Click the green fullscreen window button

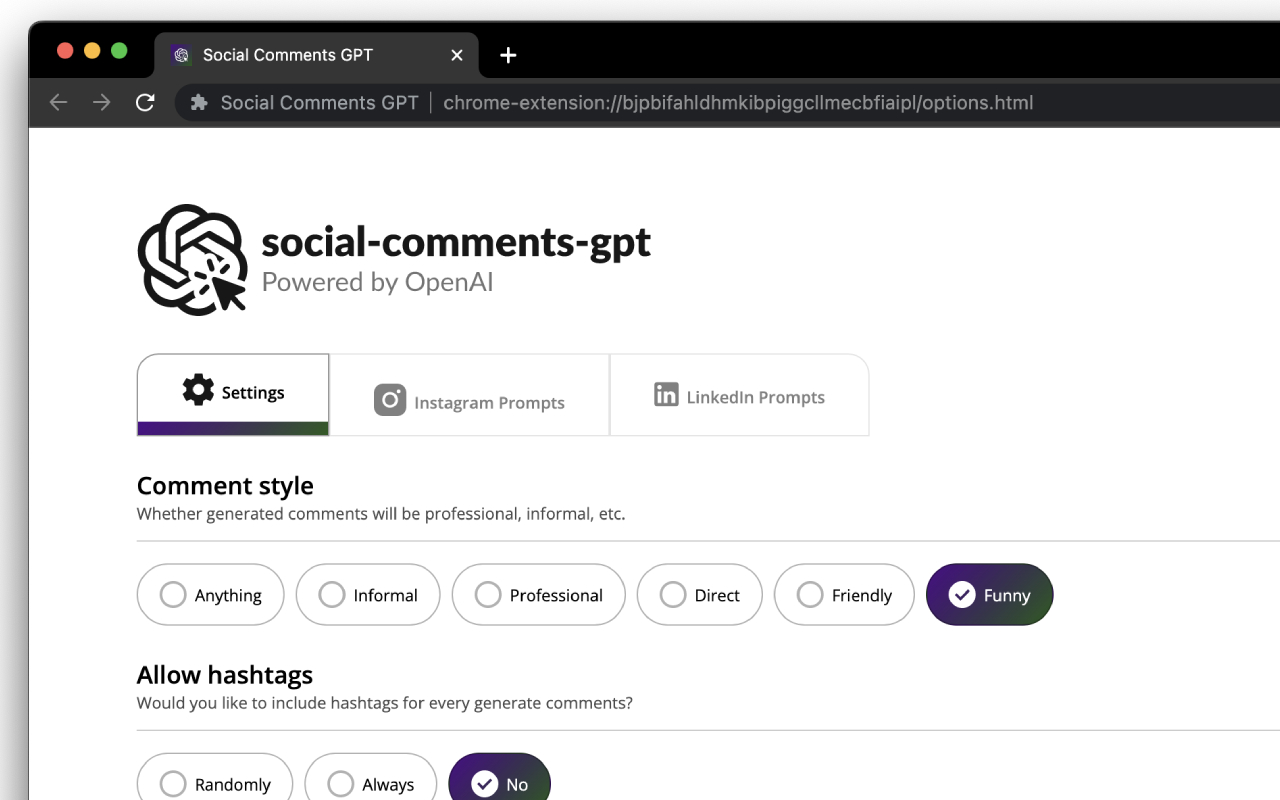[x=119, y=51]
